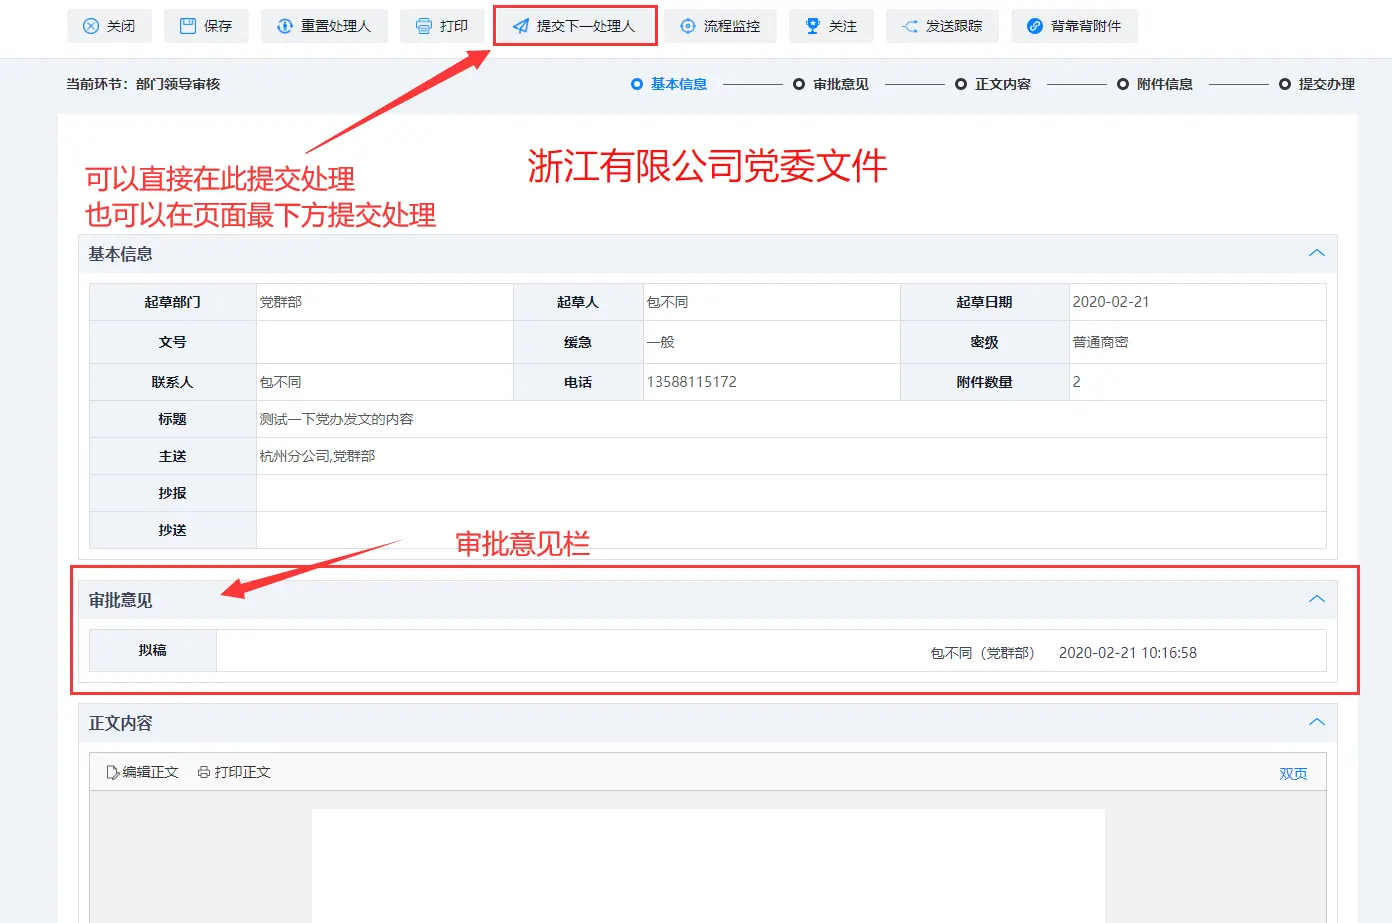Click the save (保存) disk icon
The width and height of the screenshot is (1392, 923).
pos(187,26)
